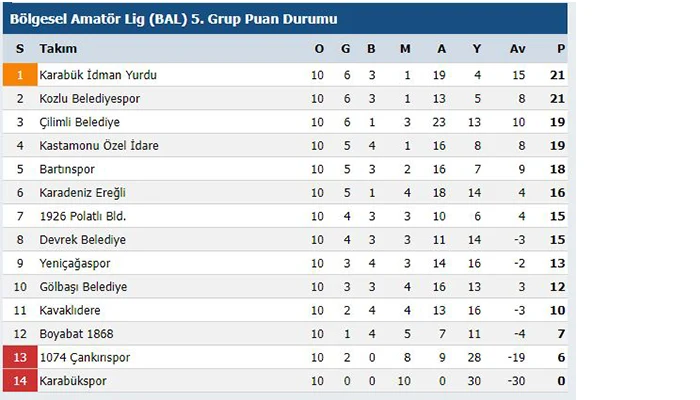Image resolution: width=700 pixels, height=400 pixels.
Task: Click Kastamonu Özel İdare team name
Action: (x=98, y=146)
